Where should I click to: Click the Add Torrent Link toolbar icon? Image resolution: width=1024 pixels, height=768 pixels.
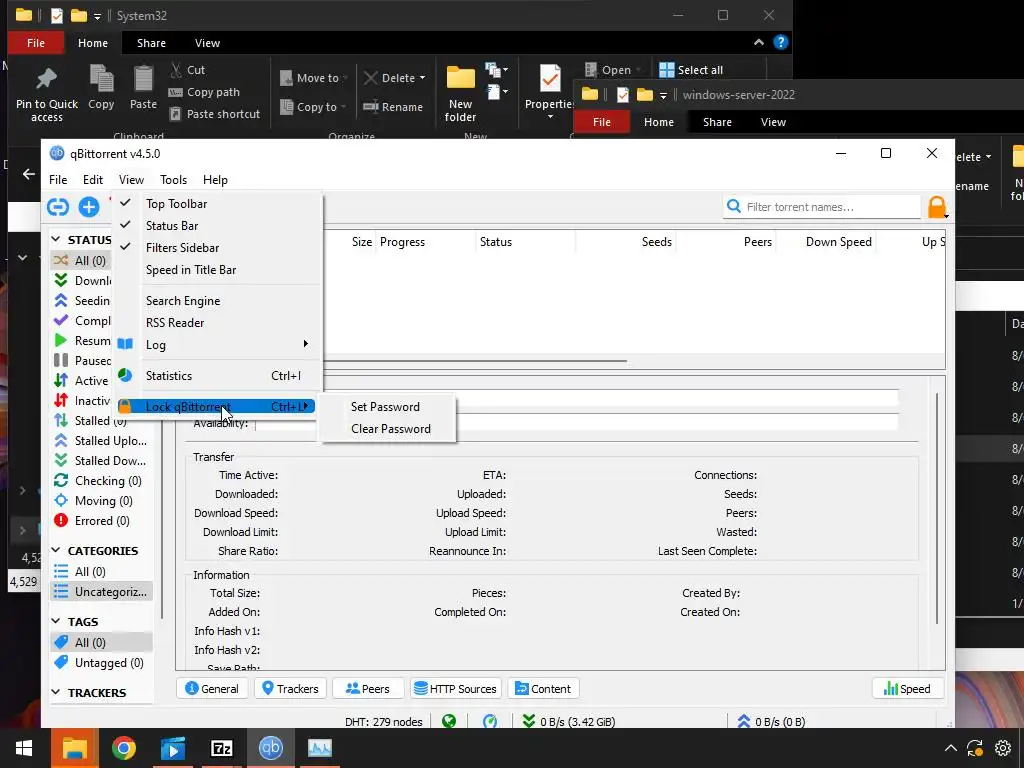(57, 207)
